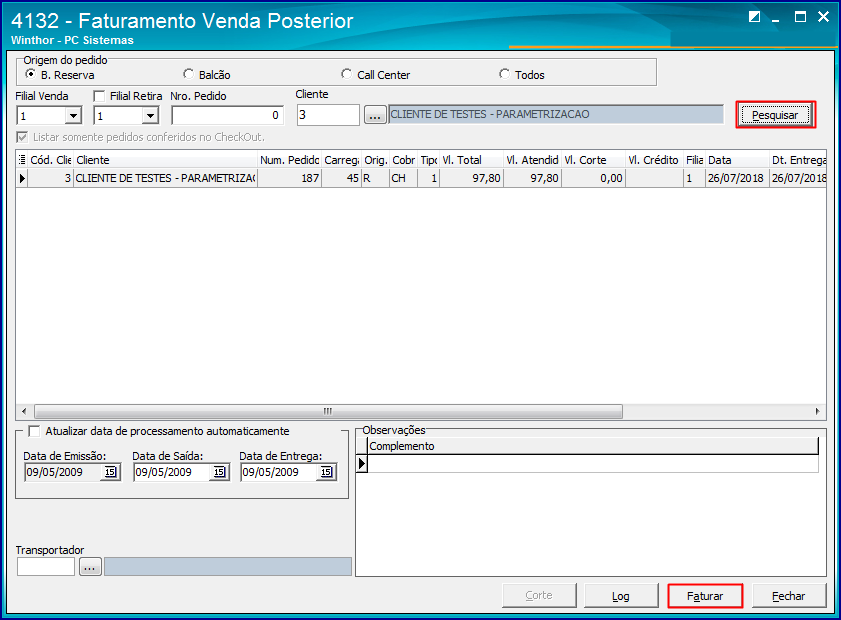Click the Fechar button
Viewport: 841px width, 620px height.
pyautogui.click(x=788, y=596)
